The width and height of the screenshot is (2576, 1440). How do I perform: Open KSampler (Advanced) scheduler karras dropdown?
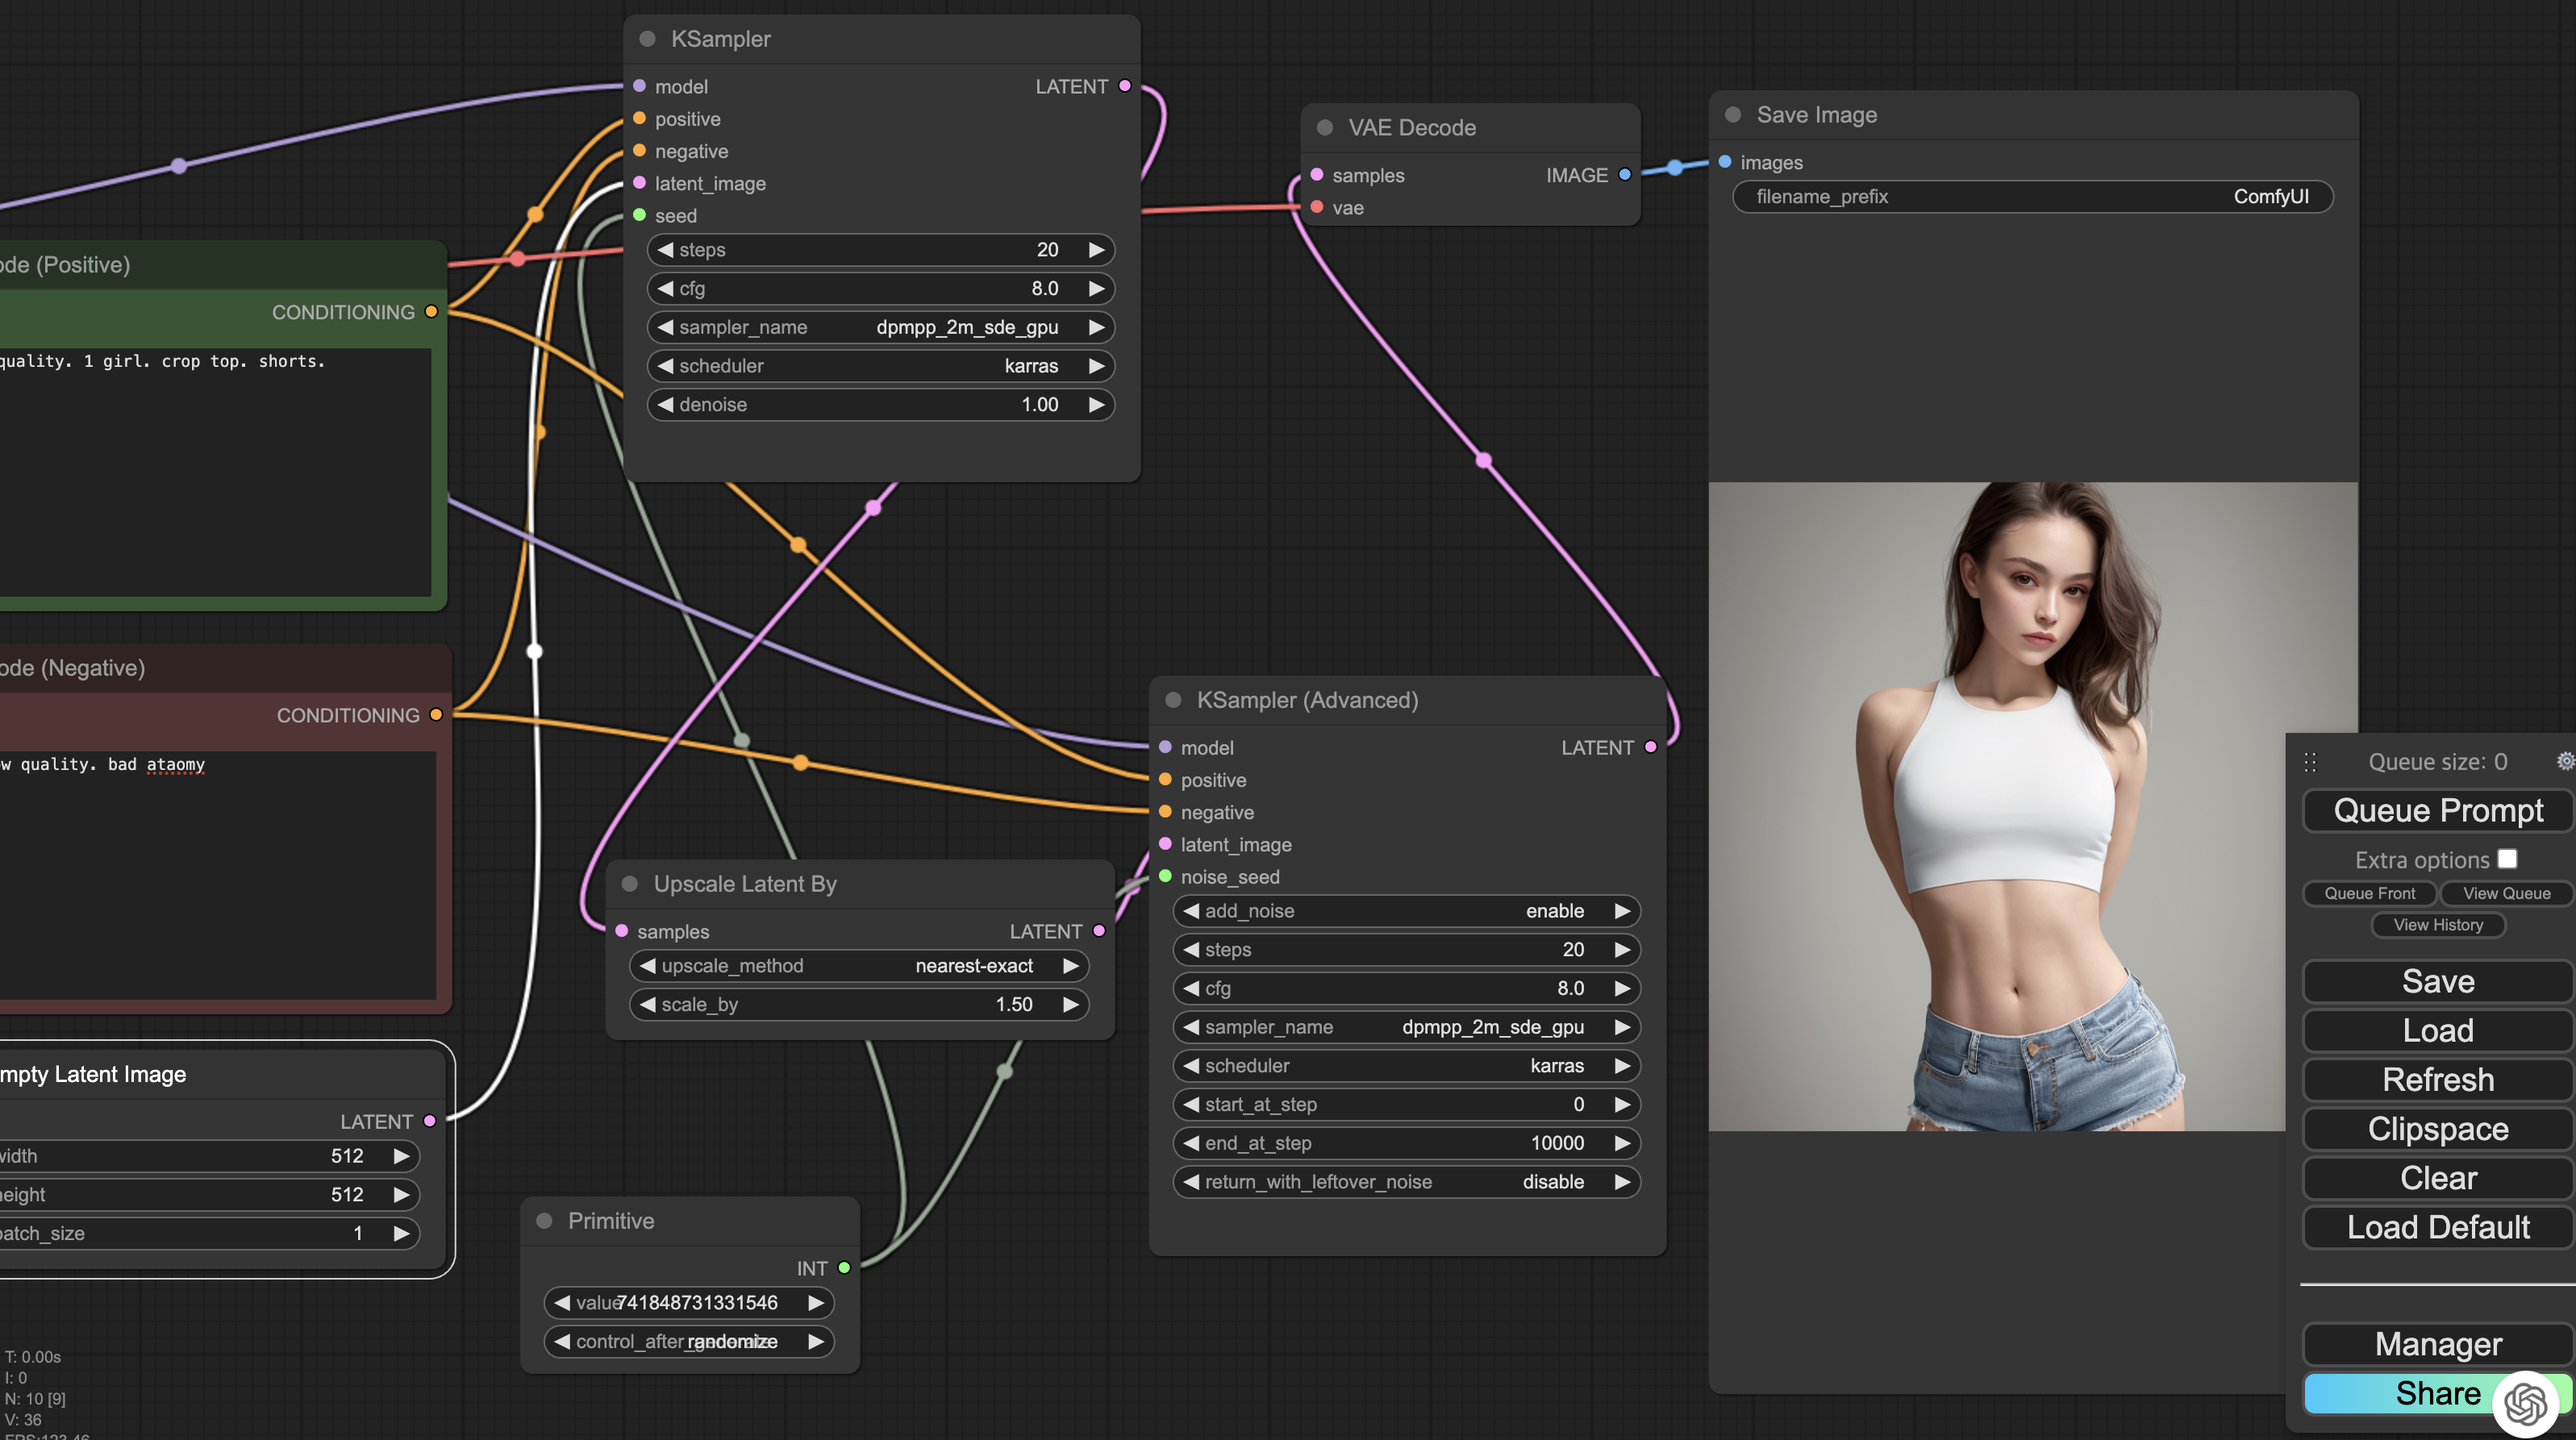1405,1066
